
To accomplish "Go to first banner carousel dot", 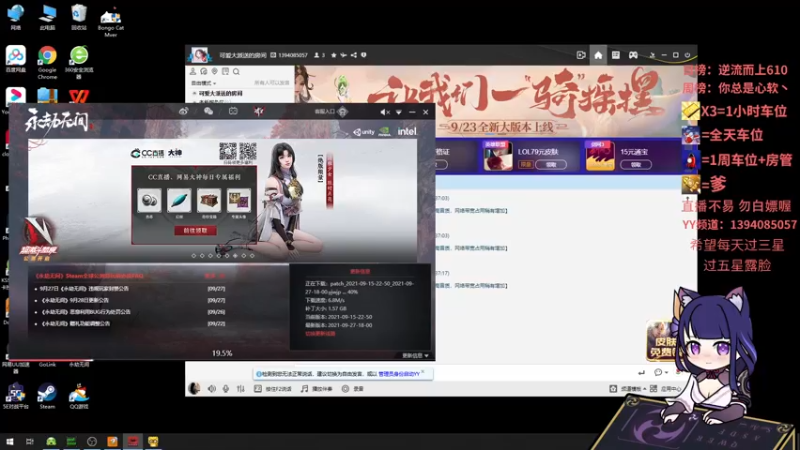I will [x=193, y=256].
